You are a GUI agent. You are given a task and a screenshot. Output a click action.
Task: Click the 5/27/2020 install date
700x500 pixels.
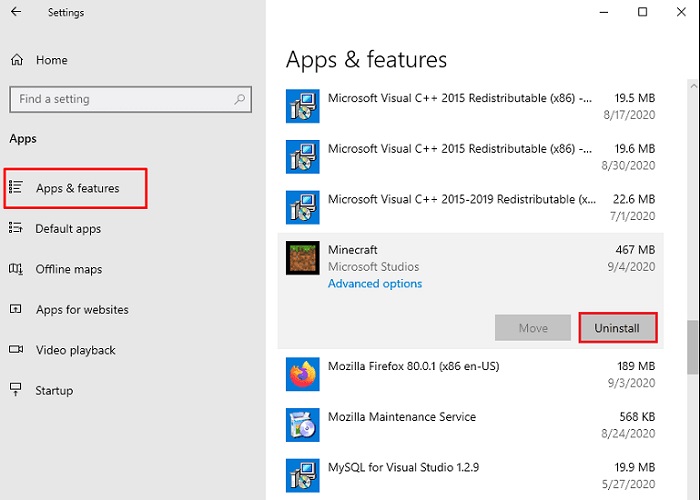pyautogui.click(x=629, y=484)
